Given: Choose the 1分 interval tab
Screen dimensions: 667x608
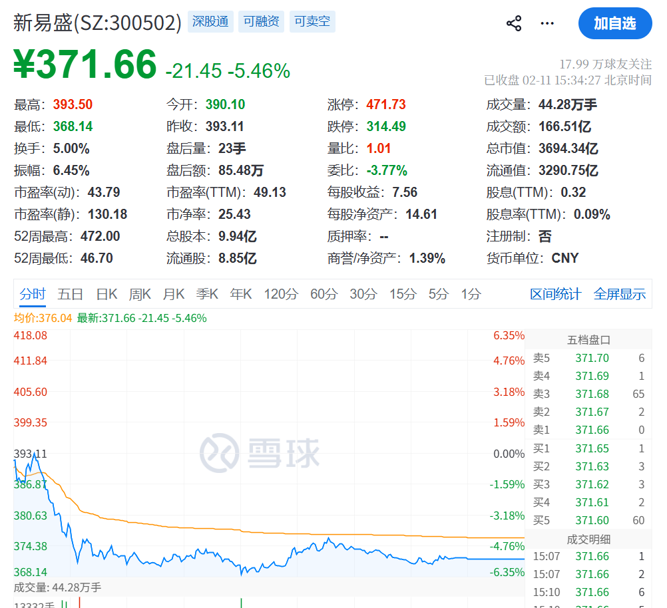Looking at the screenshot, I should [471, 294].
